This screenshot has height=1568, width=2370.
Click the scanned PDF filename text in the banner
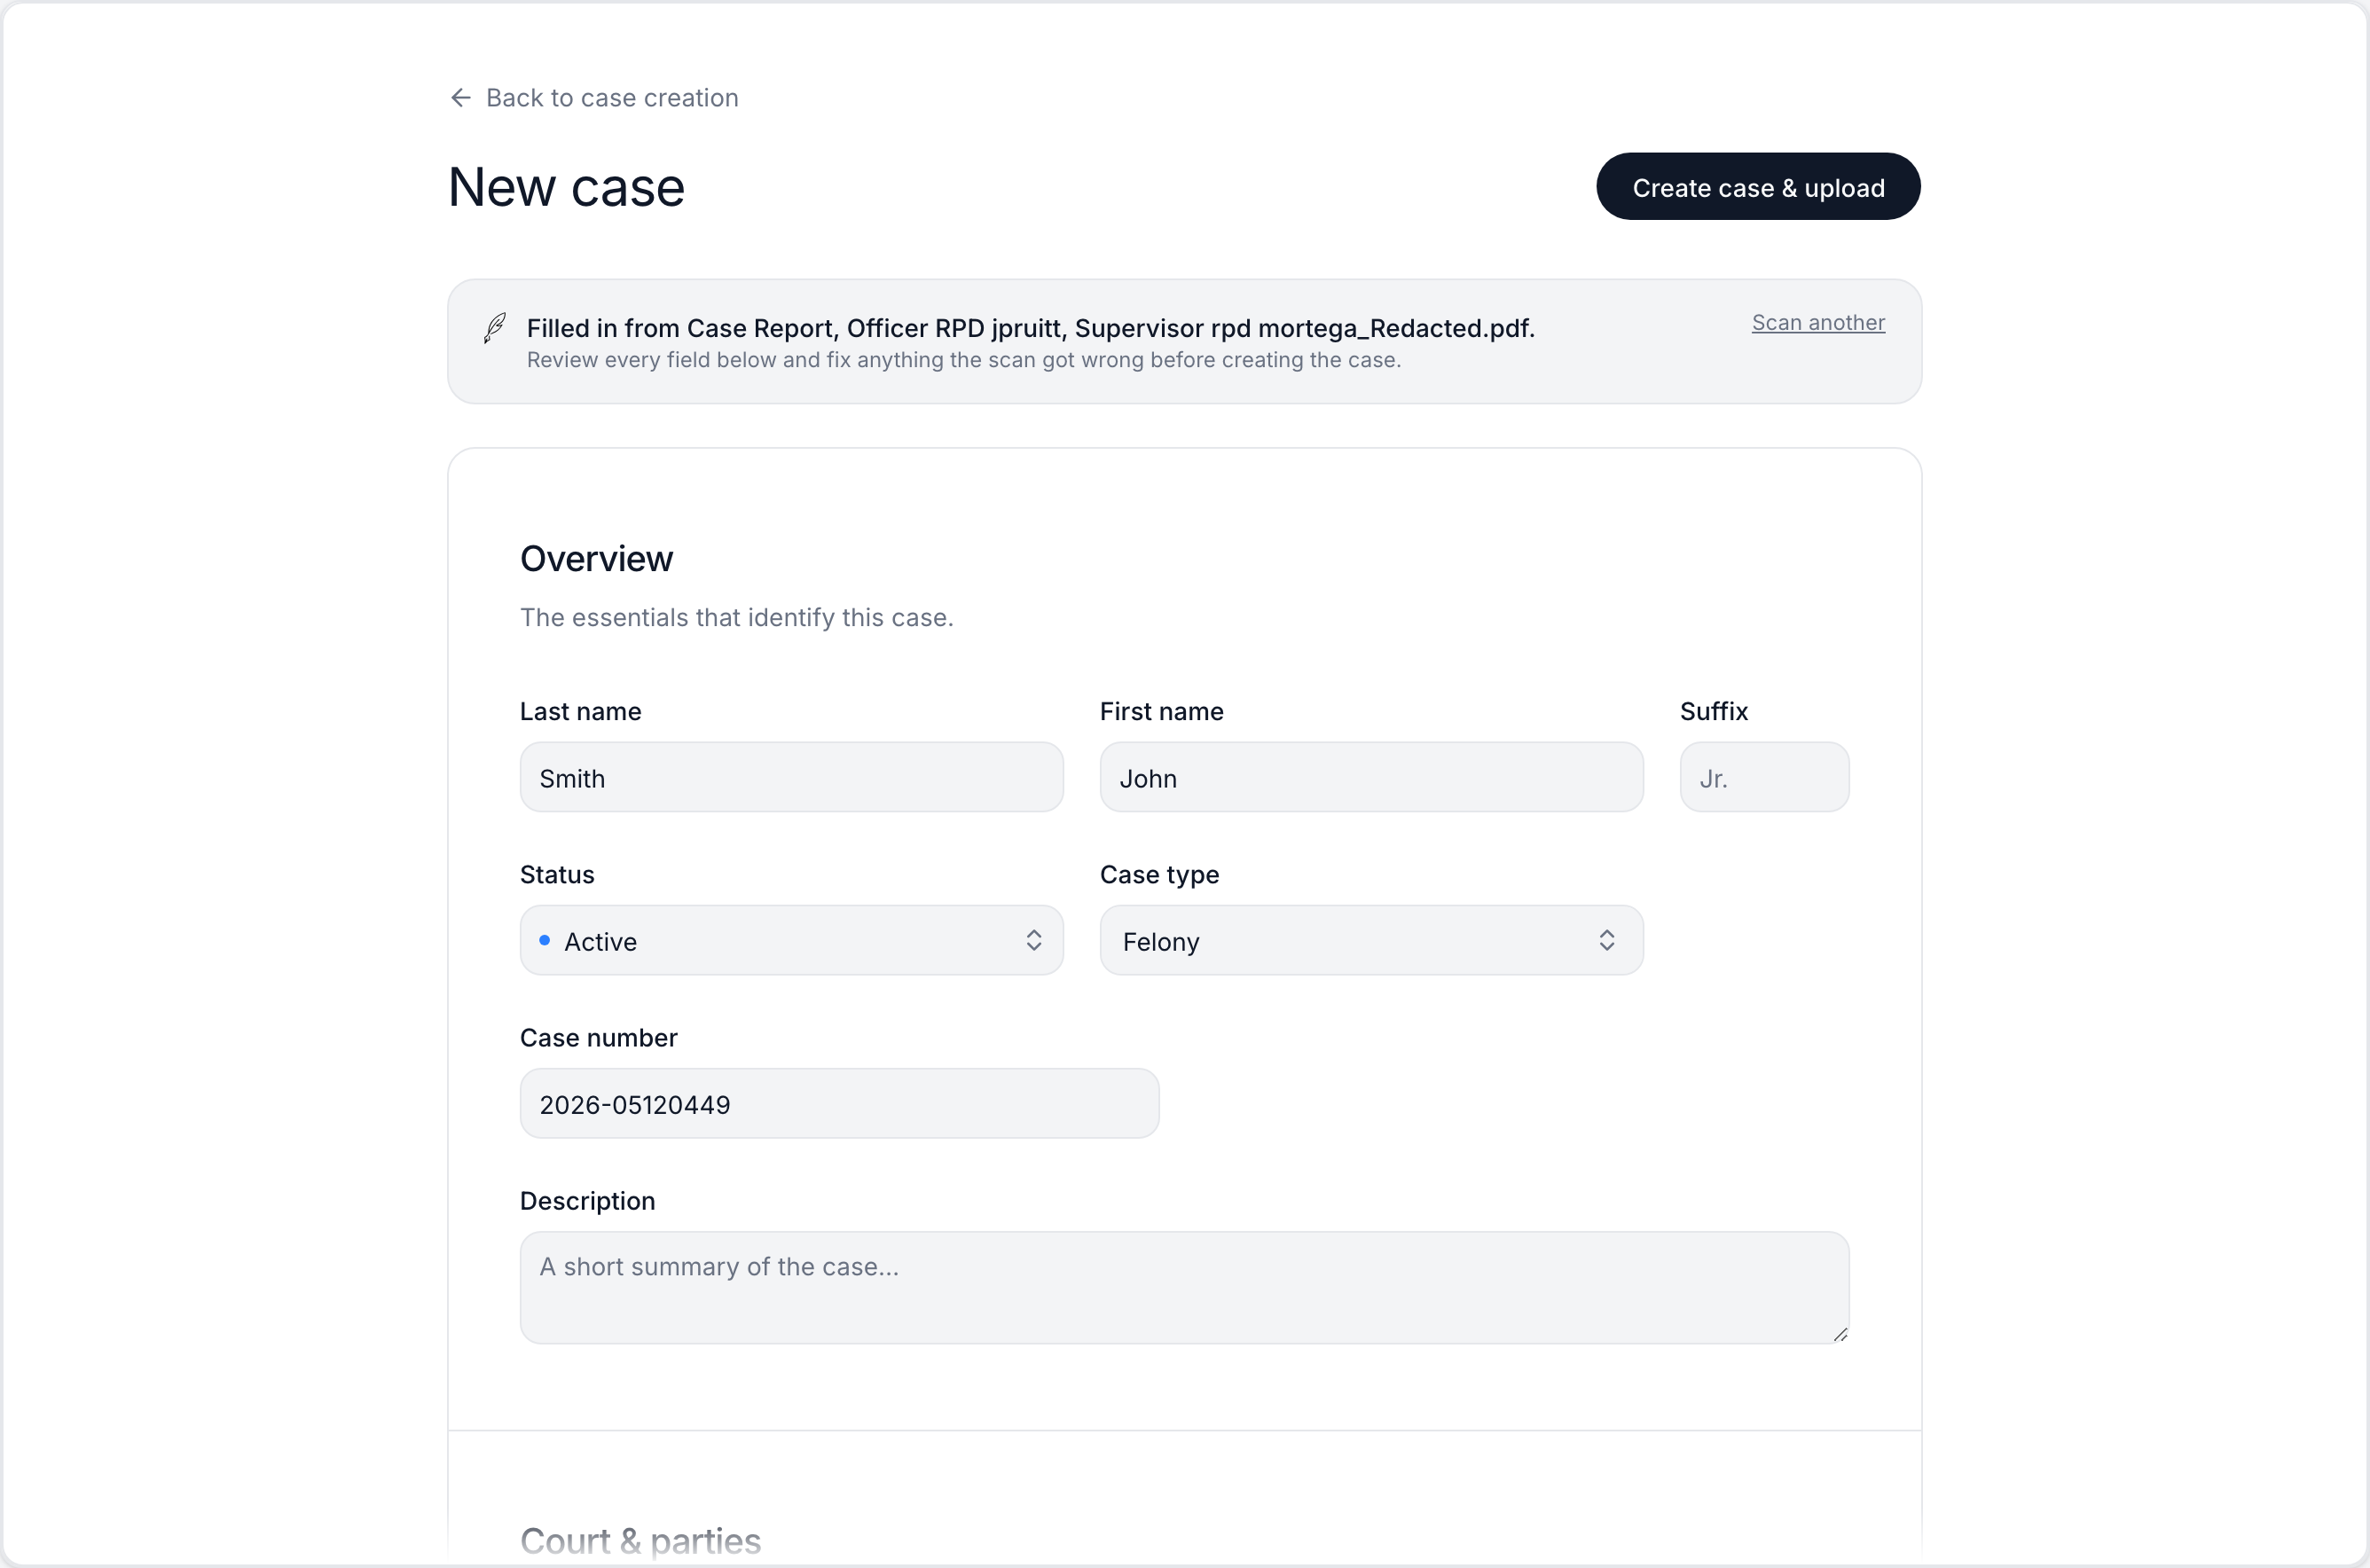click(x=1110, y=328)
